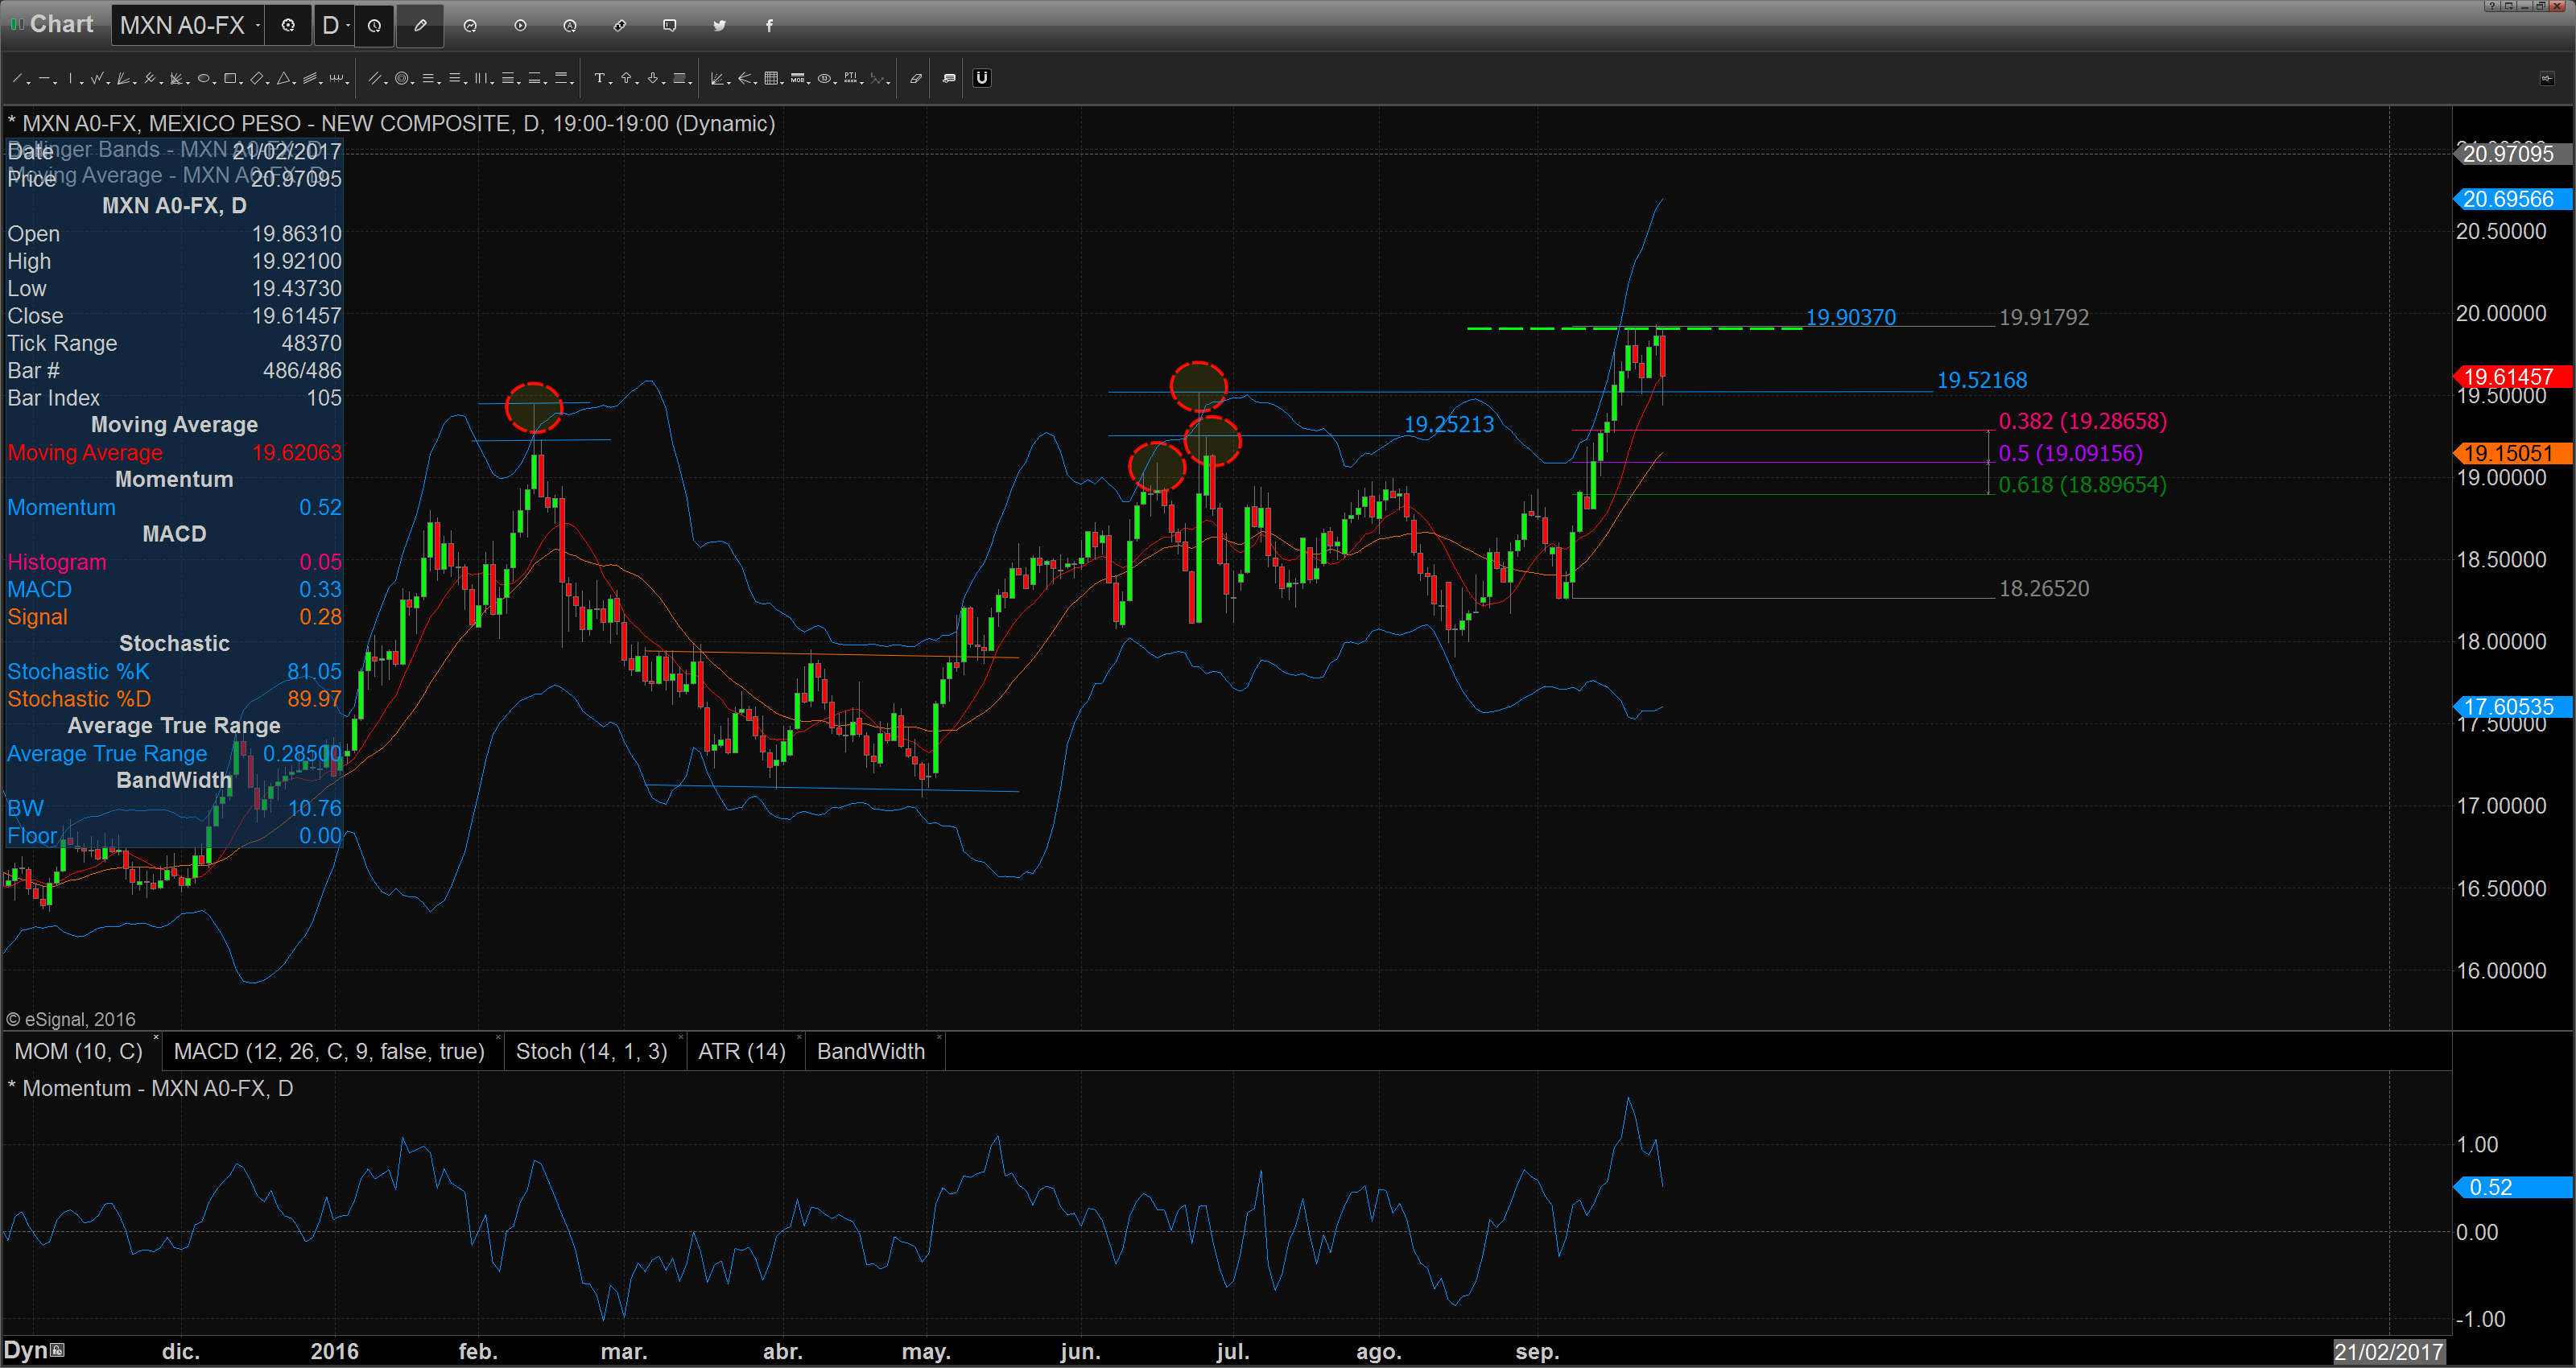
Task: Select the rectangle drawing tool
Action: [x=230, y=78]
